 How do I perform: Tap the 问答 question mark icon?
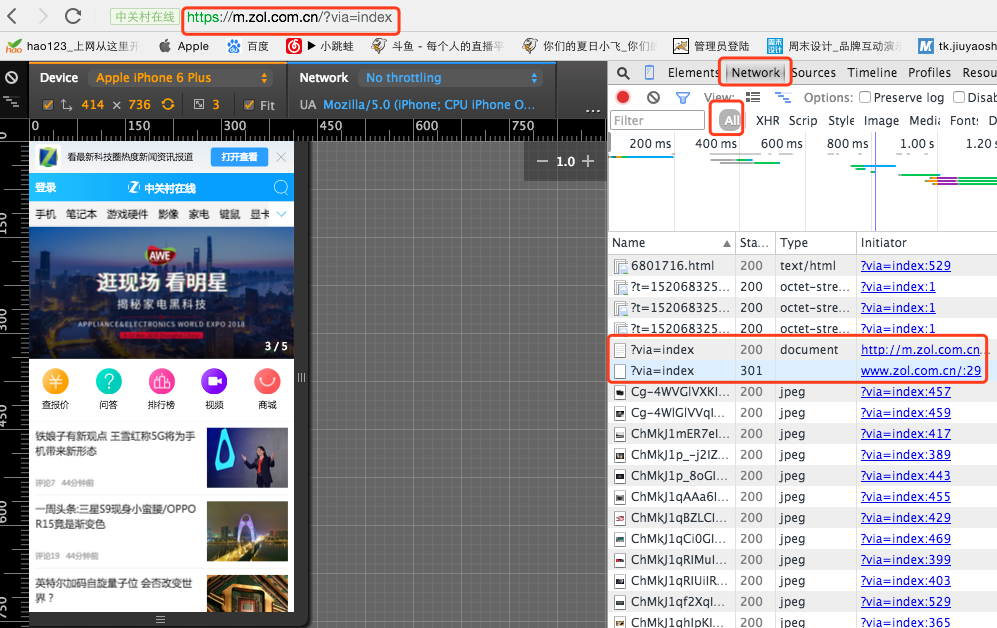coord(109,381)
